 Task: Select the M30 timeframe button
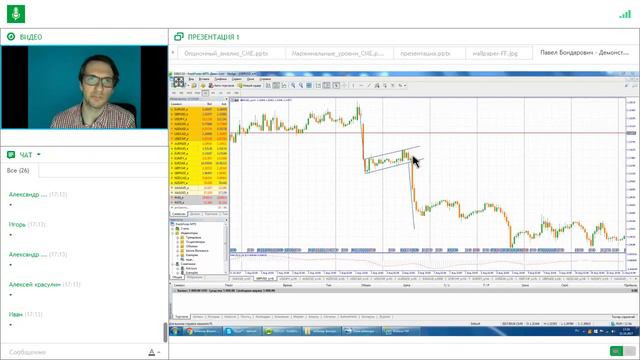click(x=198, y=93)
